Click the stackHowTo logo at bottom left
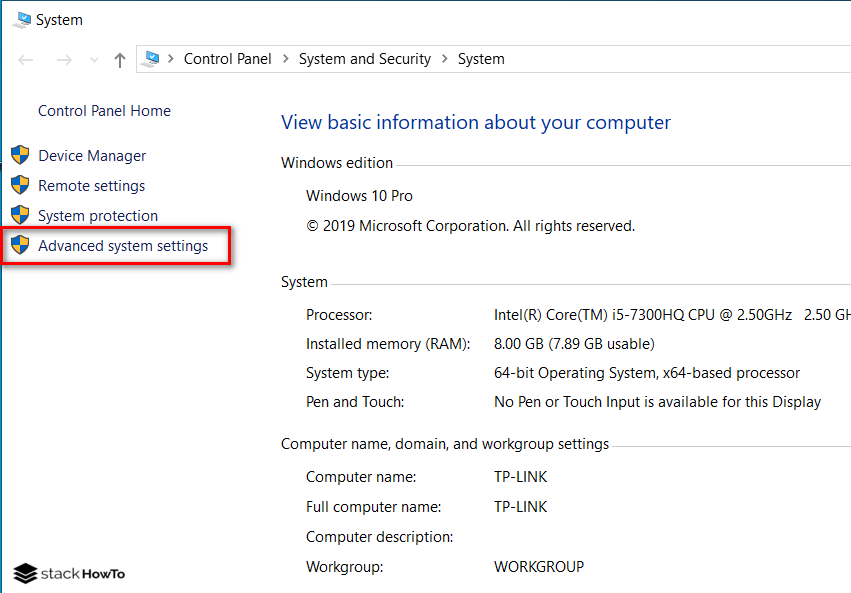Viewport: 851px width, 593px height. [68, 573]
